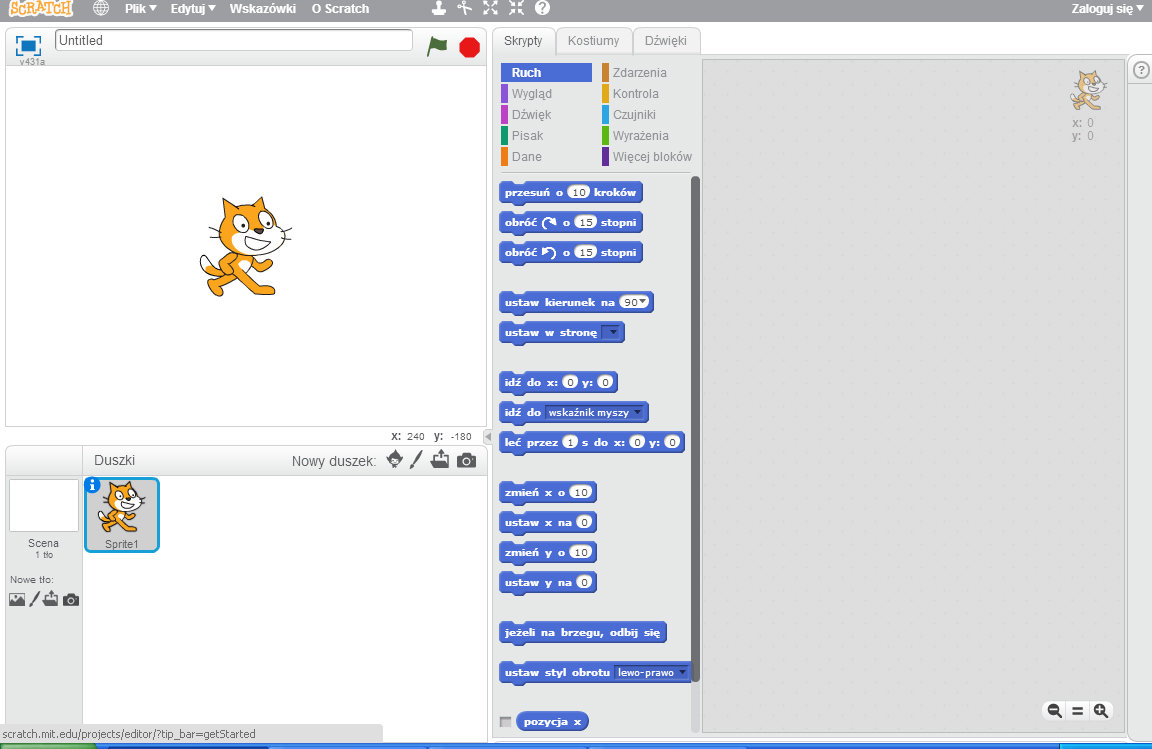Image resolution: width=1152 pixels, height=749 pixels.
Task: Choose new sprite from library
Action: [x=395, y=459]
